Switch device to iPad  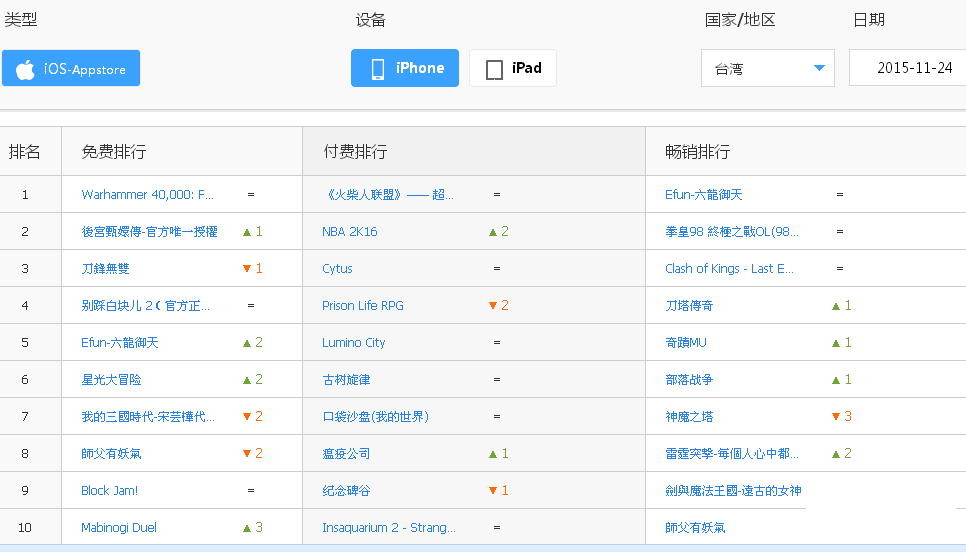click(513, 68)
